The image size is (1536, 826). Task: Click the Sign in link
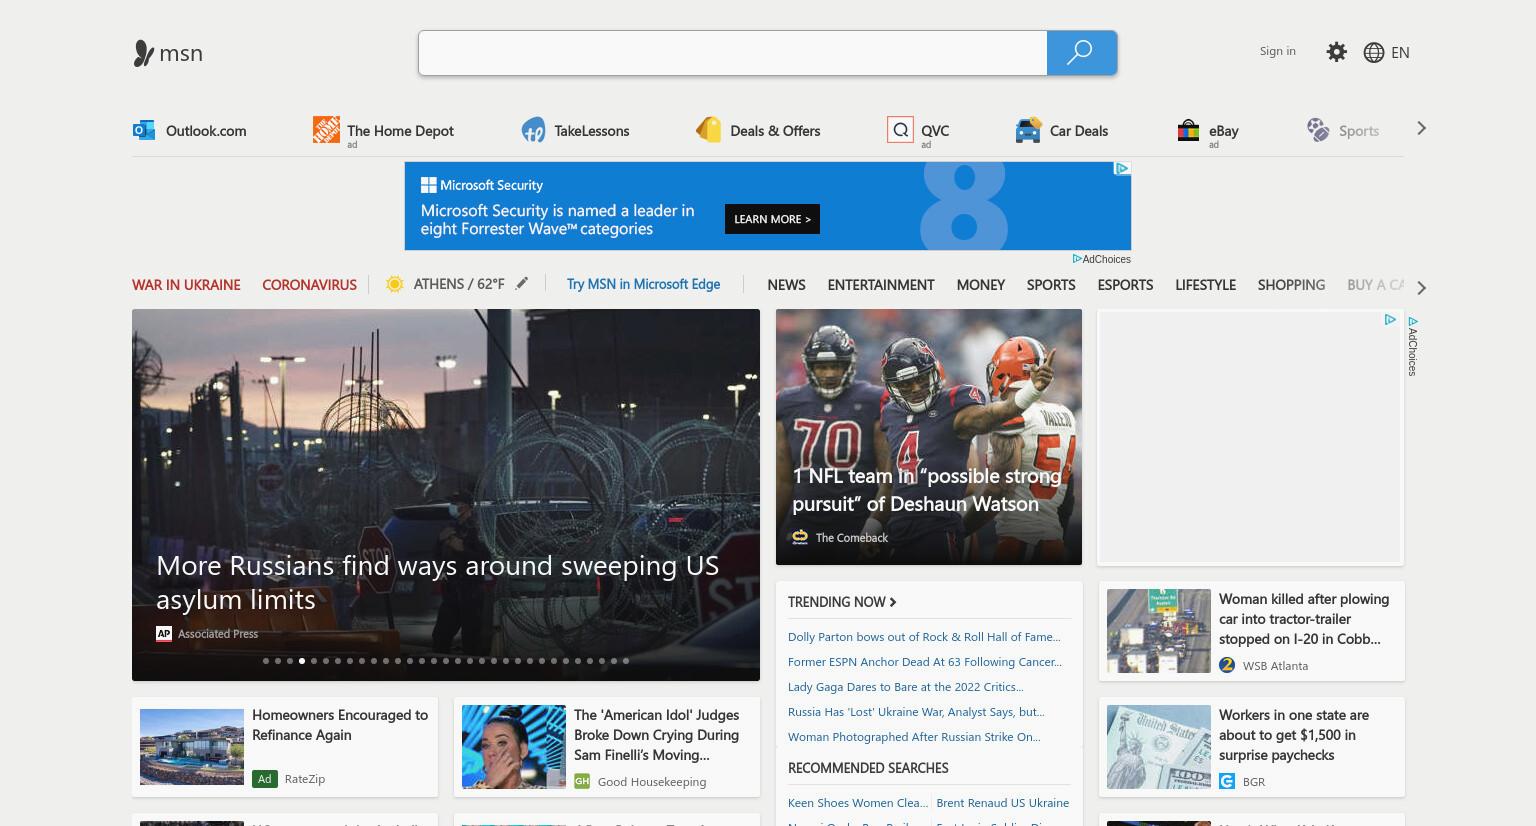tap(1277, 51)
